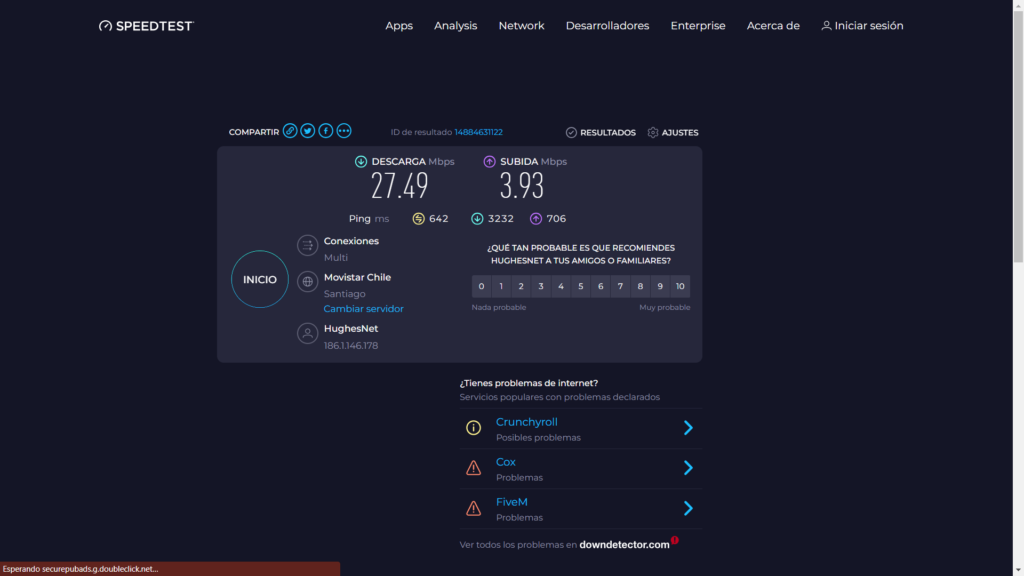Click Cambiar servidor link

(x=363, y=309)
